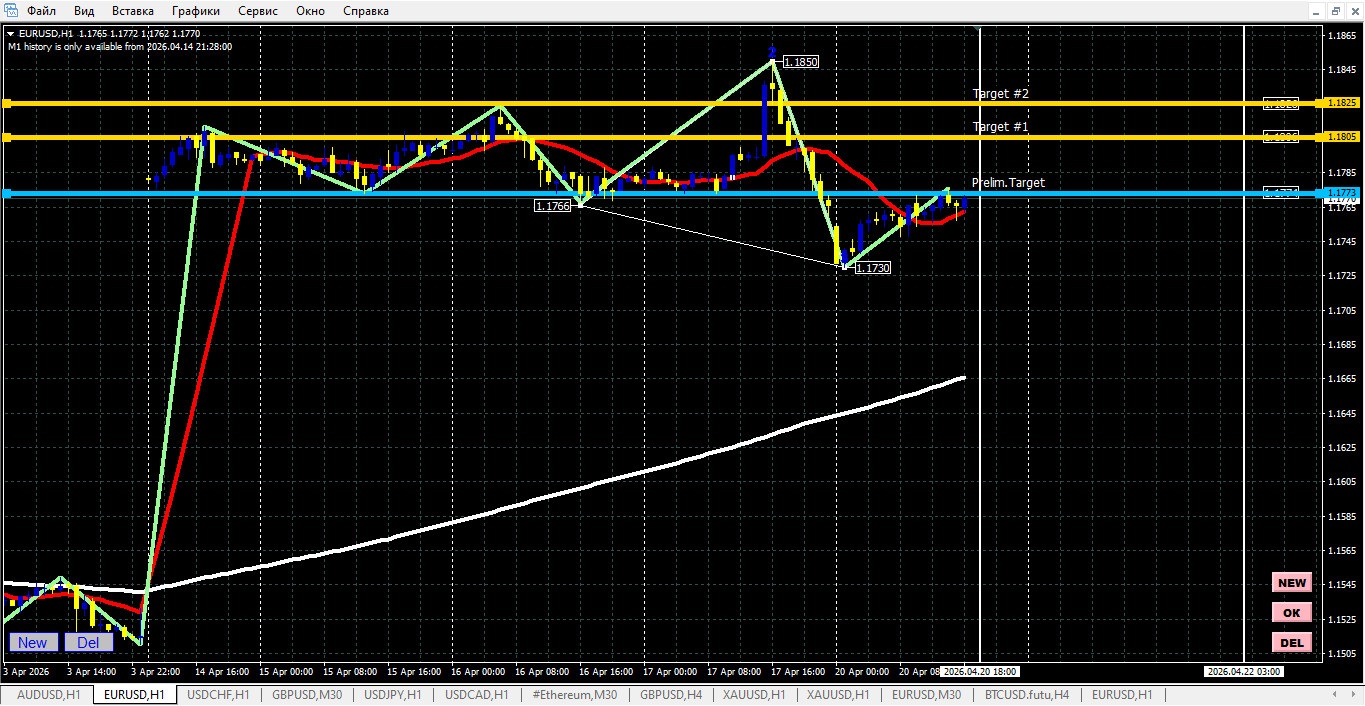Click the 1.1773 blue price tag on axis

[1341, 192]
